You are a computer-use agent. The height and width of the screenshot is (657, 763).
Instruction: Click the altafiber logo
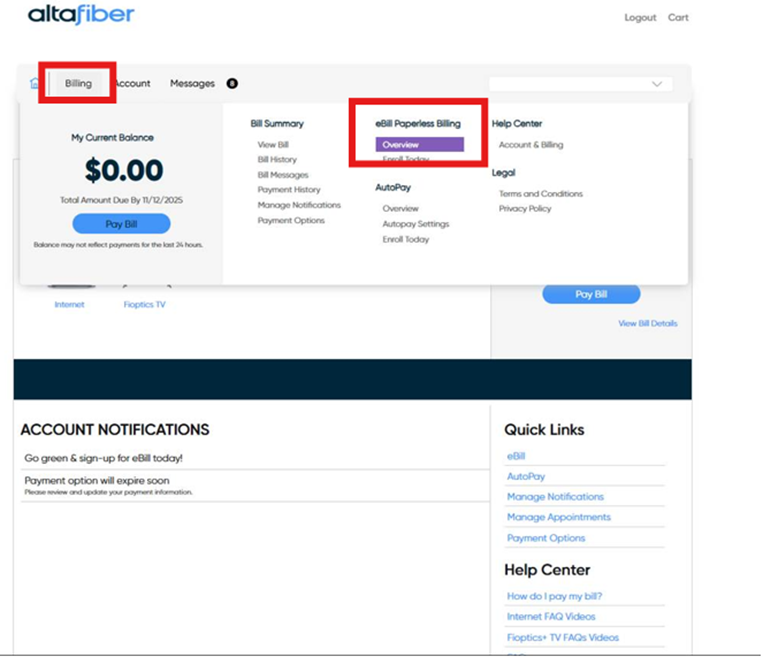[80, 15]
